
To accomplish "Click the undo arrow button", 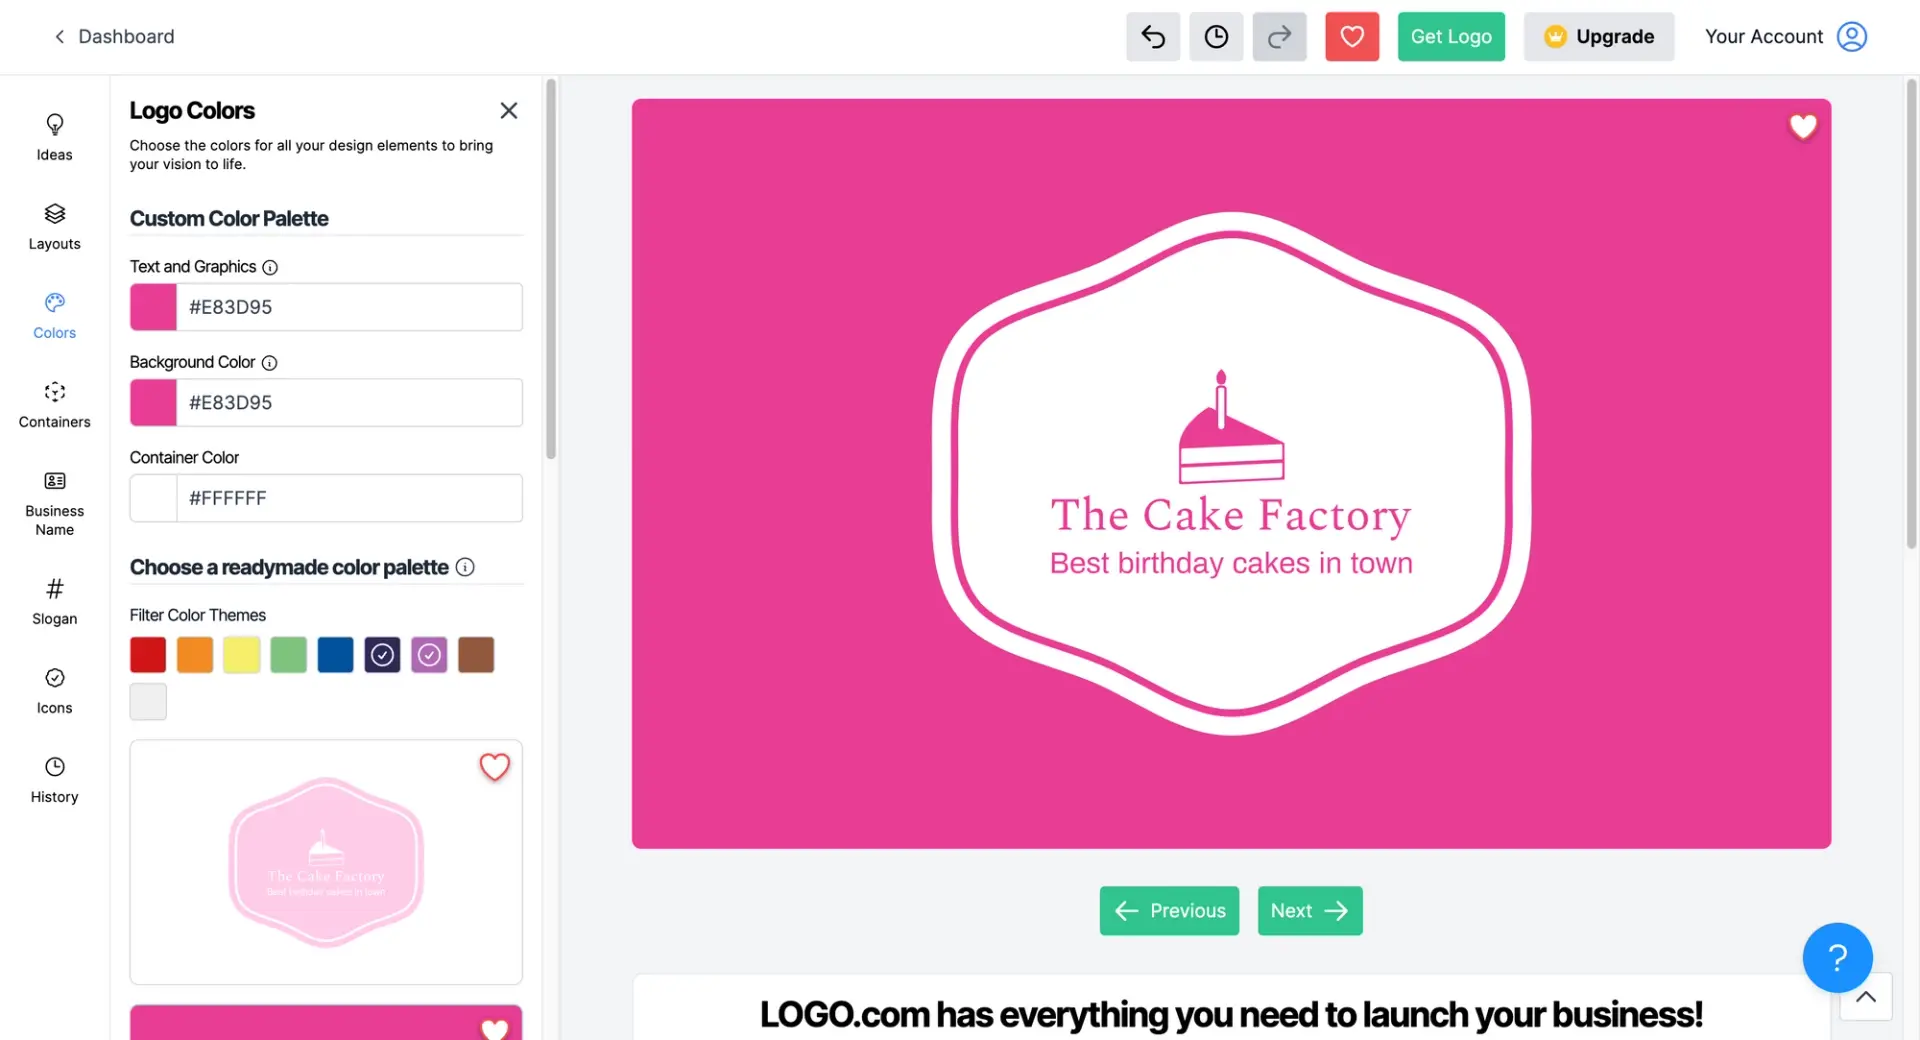I will click(1152, 37).
